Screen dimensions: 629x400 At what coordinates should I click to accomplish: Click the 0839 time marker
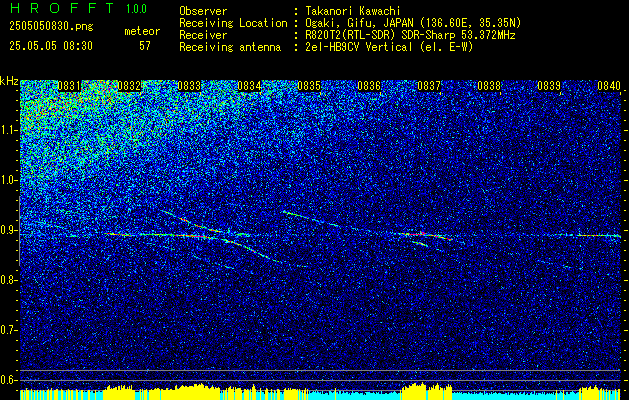coord(549,86)
